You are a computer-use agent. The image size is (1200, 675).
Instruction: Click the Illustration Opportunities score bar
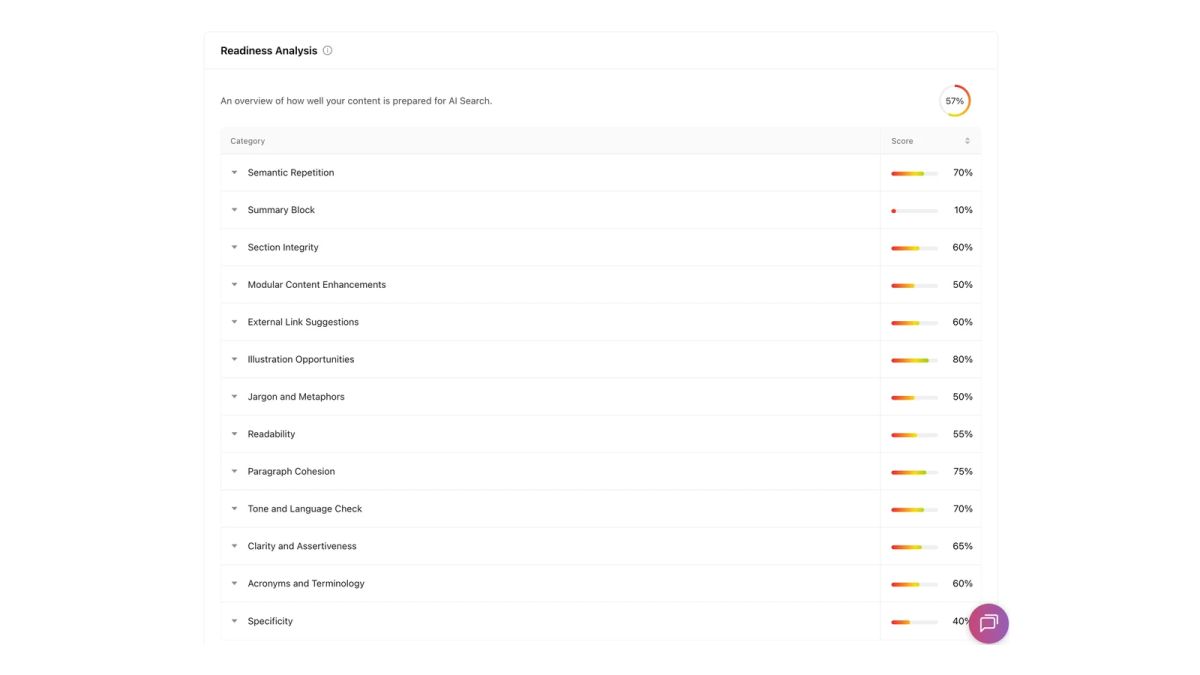(x=914, y=359)
